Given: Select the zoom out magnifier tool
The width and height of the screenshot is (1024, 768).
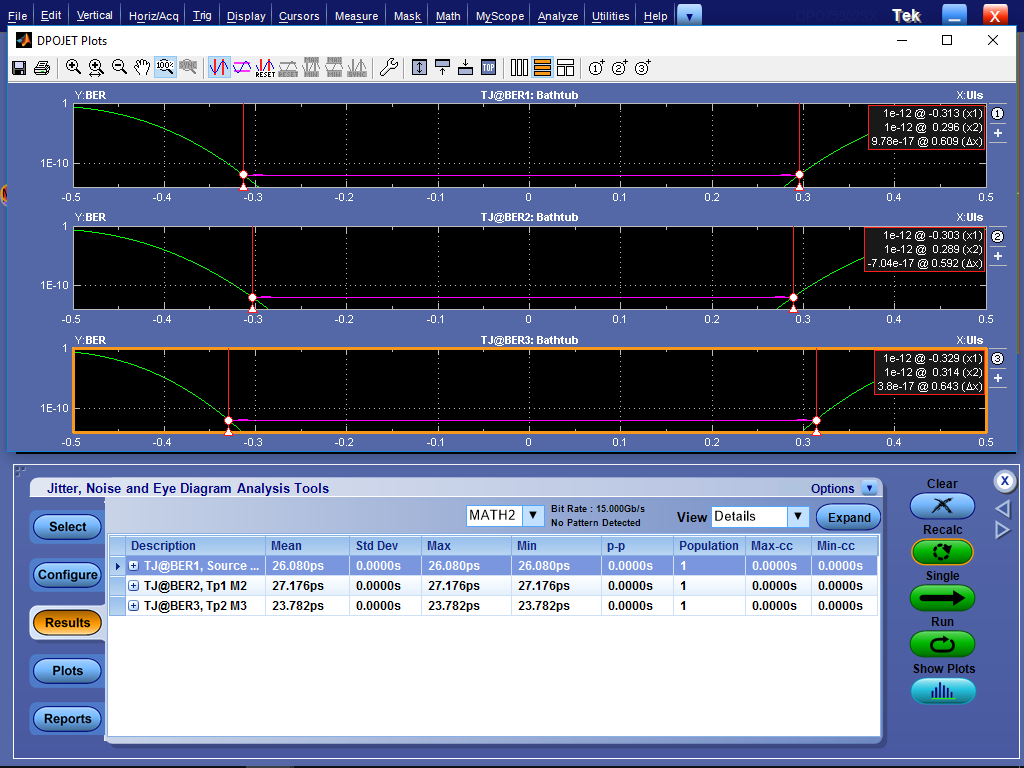Looking at the screenshot, I should coord(119,67).
